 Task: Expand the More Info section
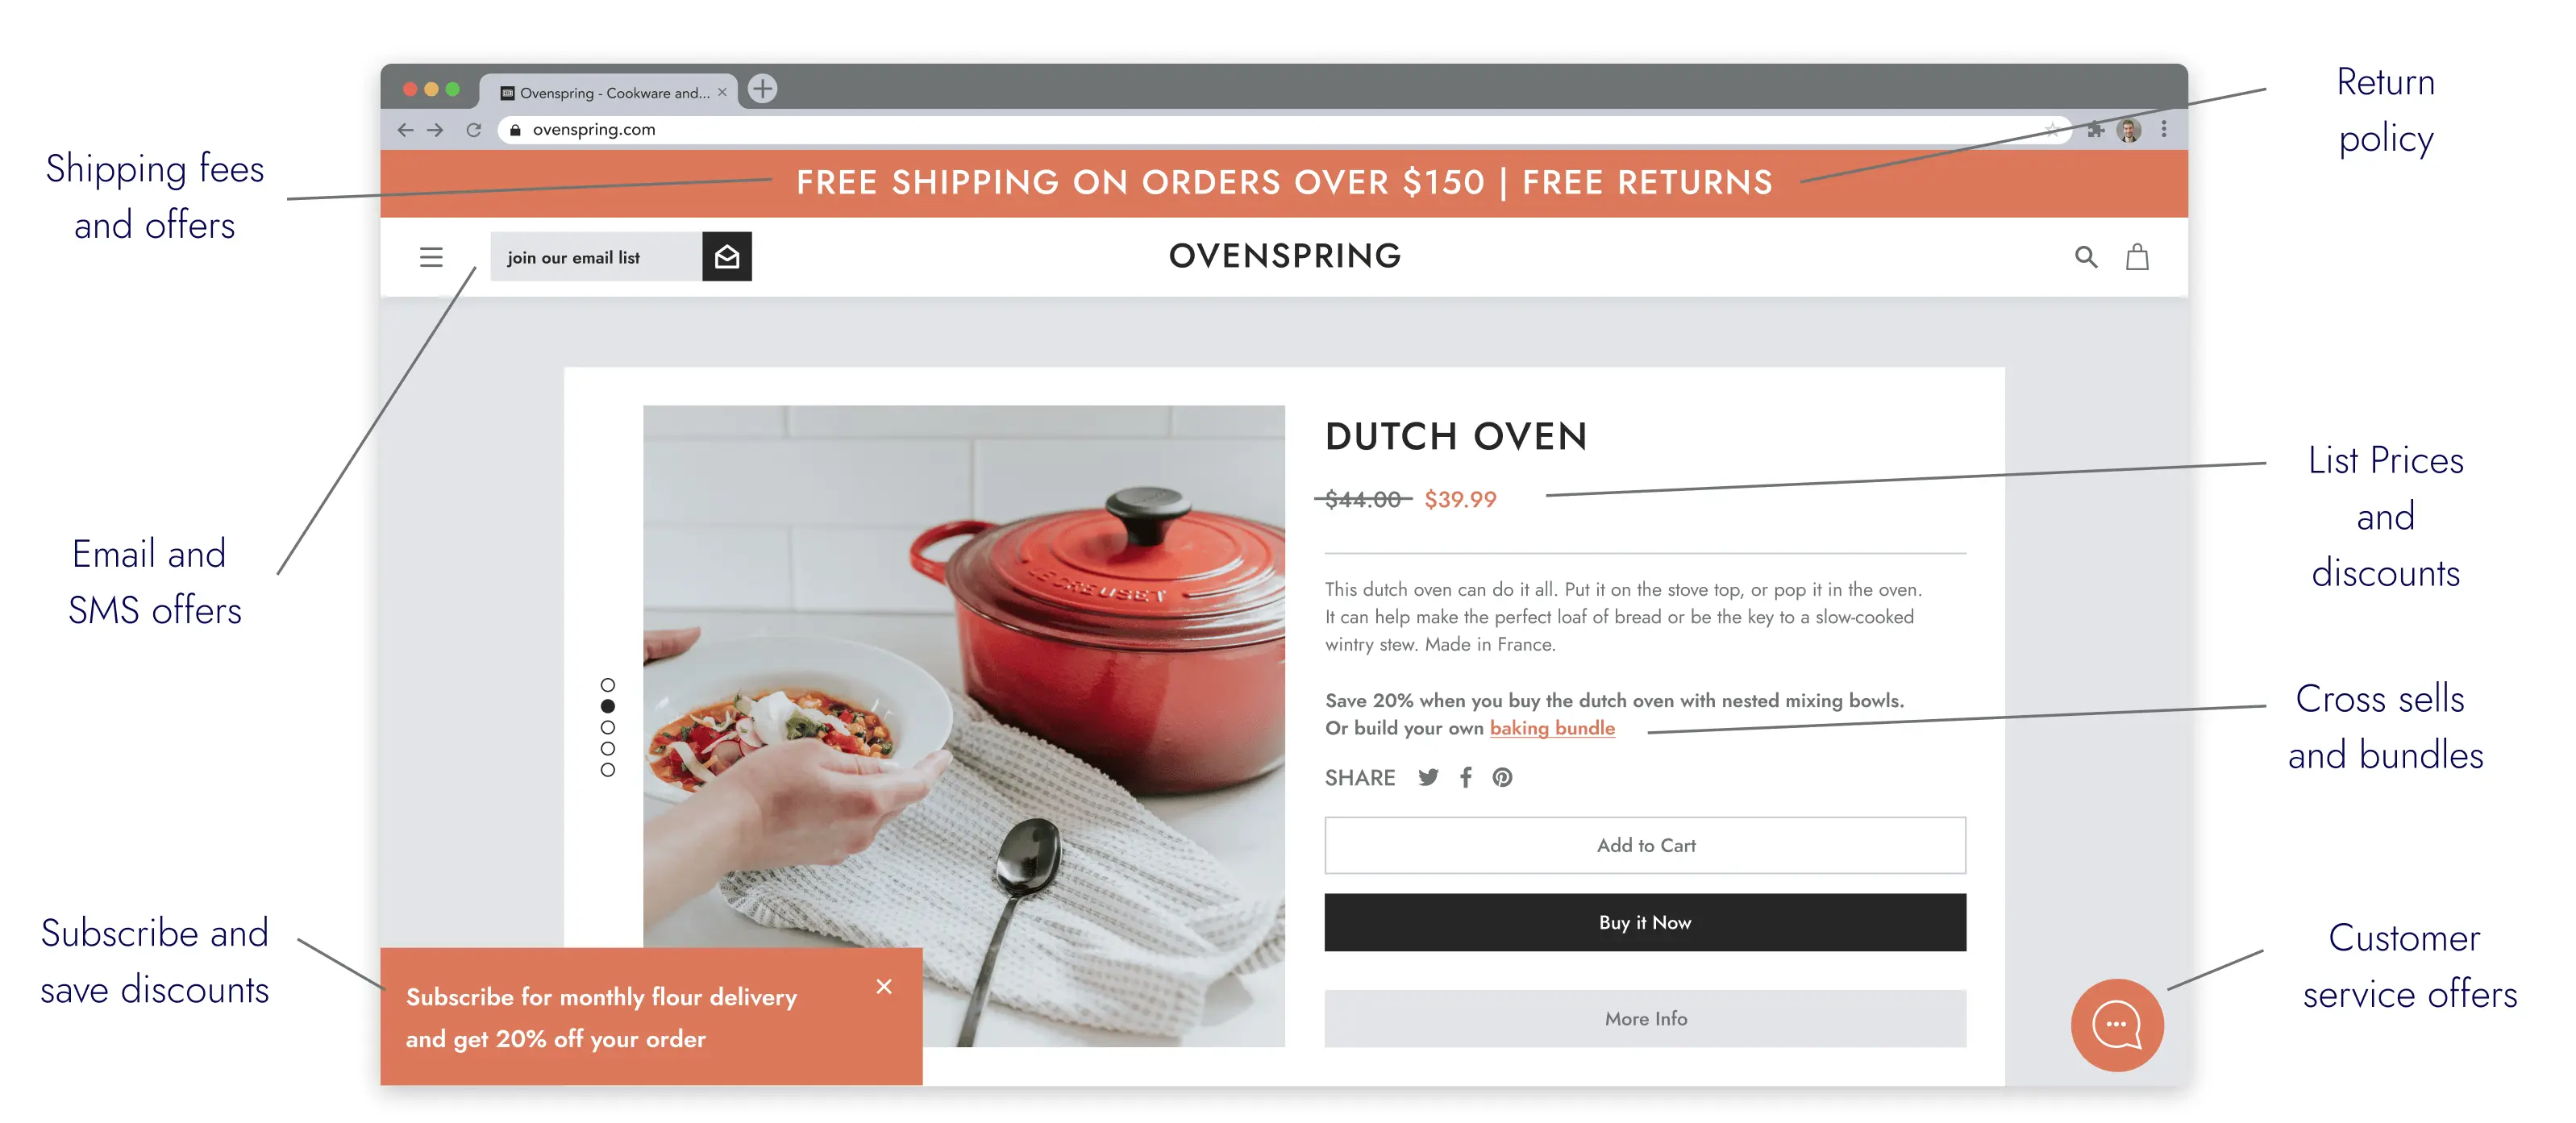click(1645, 1018)
